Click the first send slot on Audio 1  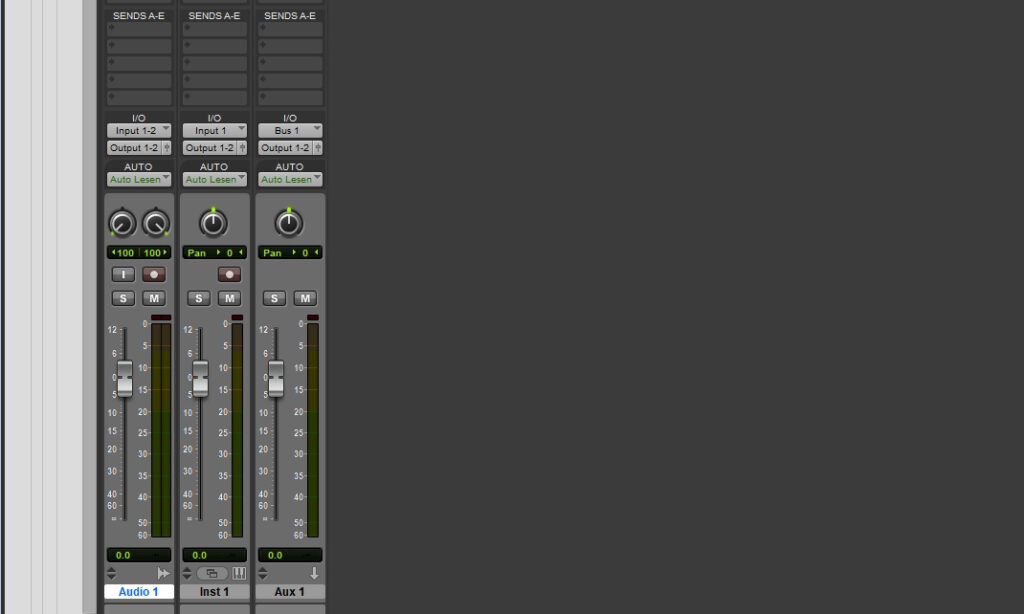(x=139, y=29)
